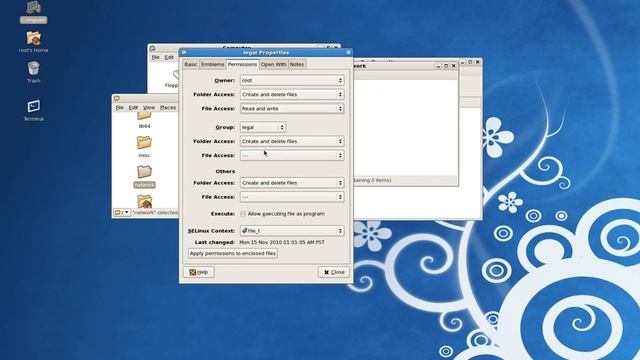Screen dimensions: 640x360
Task: Click the Last changed date text
Action: click(282, 242)
